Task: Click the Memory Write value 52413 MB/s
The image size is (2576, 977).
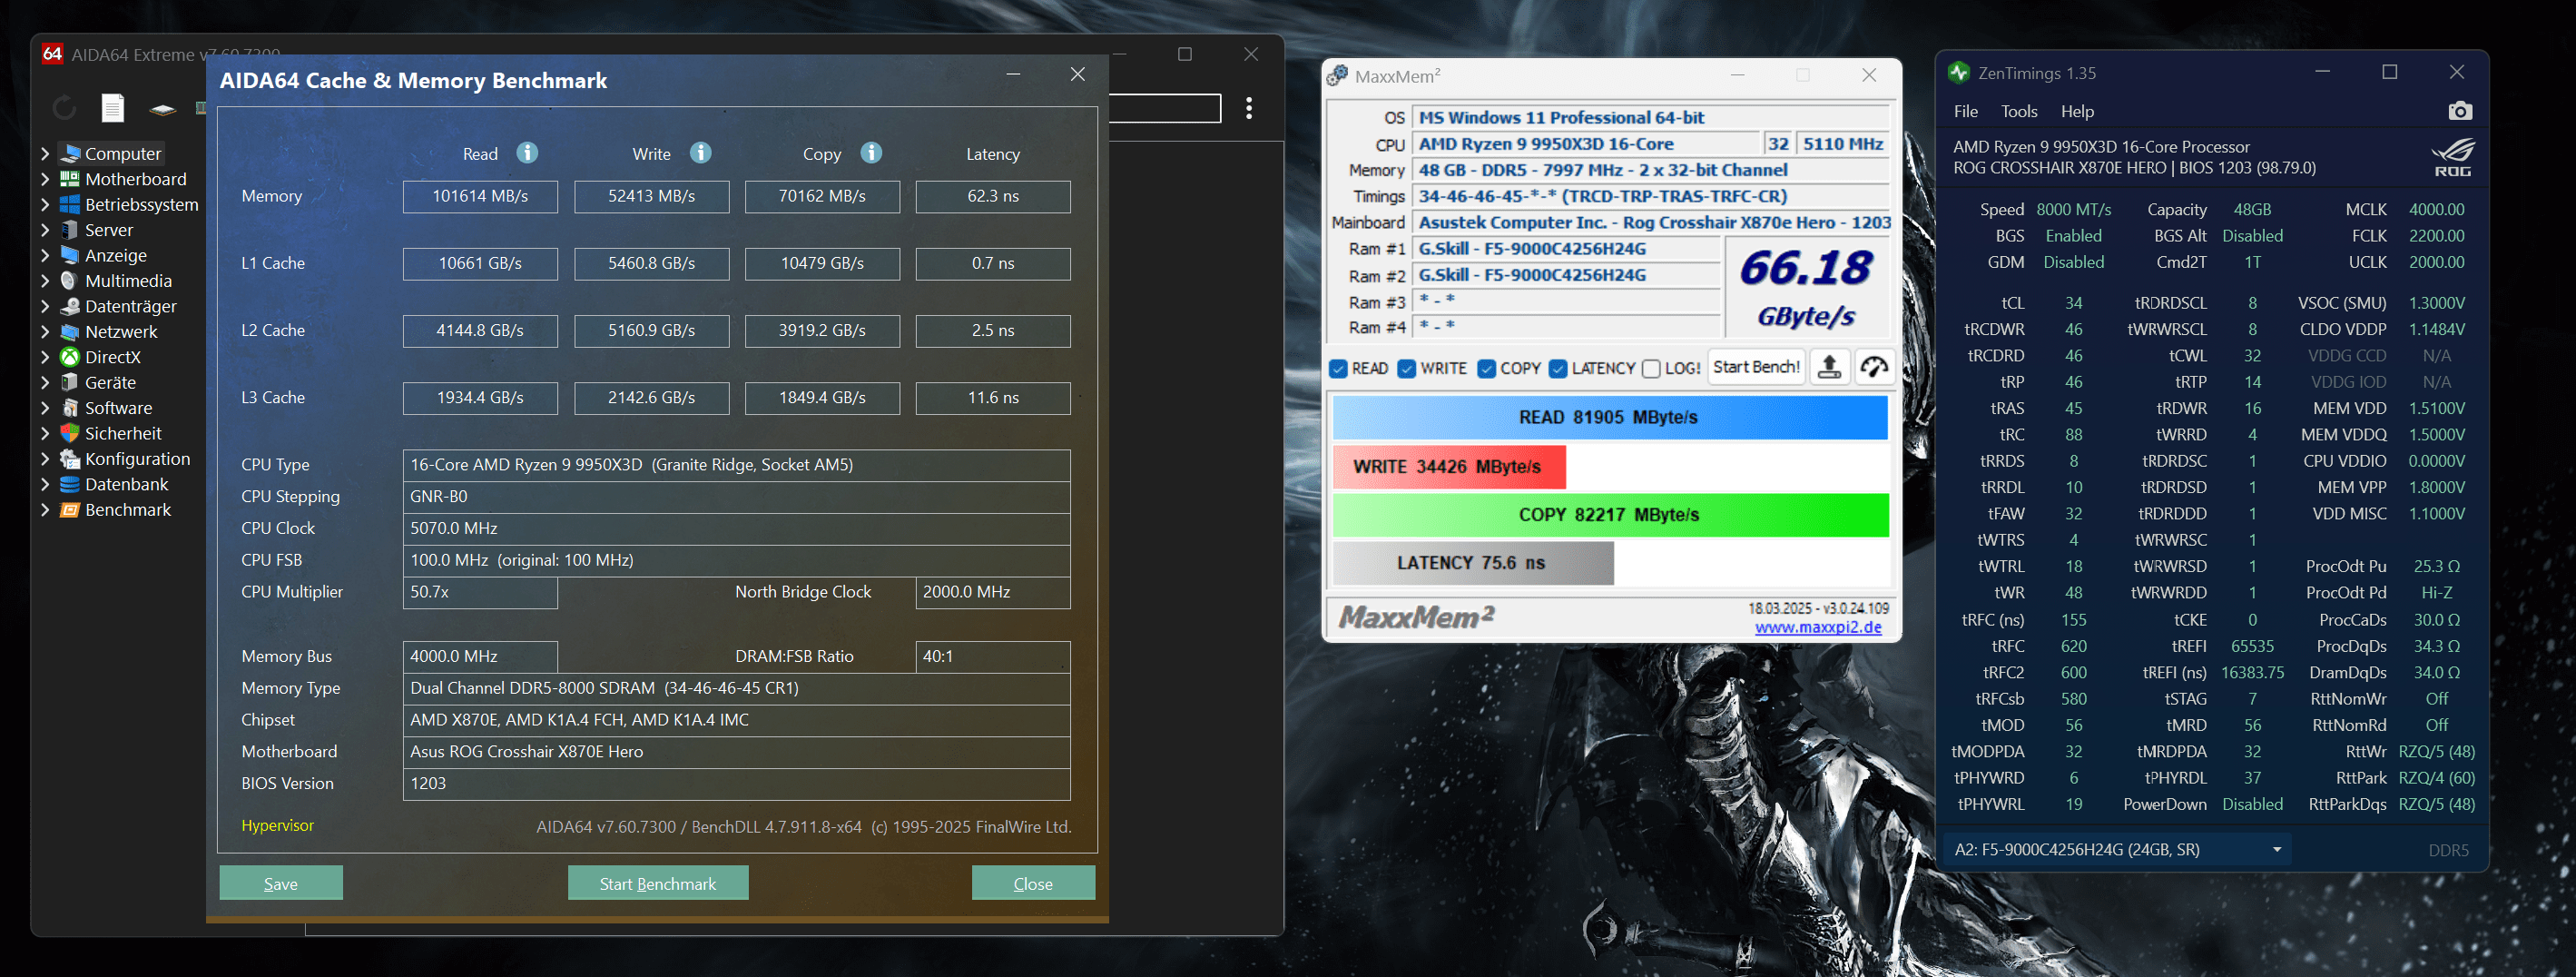Action: click(652, 197)
